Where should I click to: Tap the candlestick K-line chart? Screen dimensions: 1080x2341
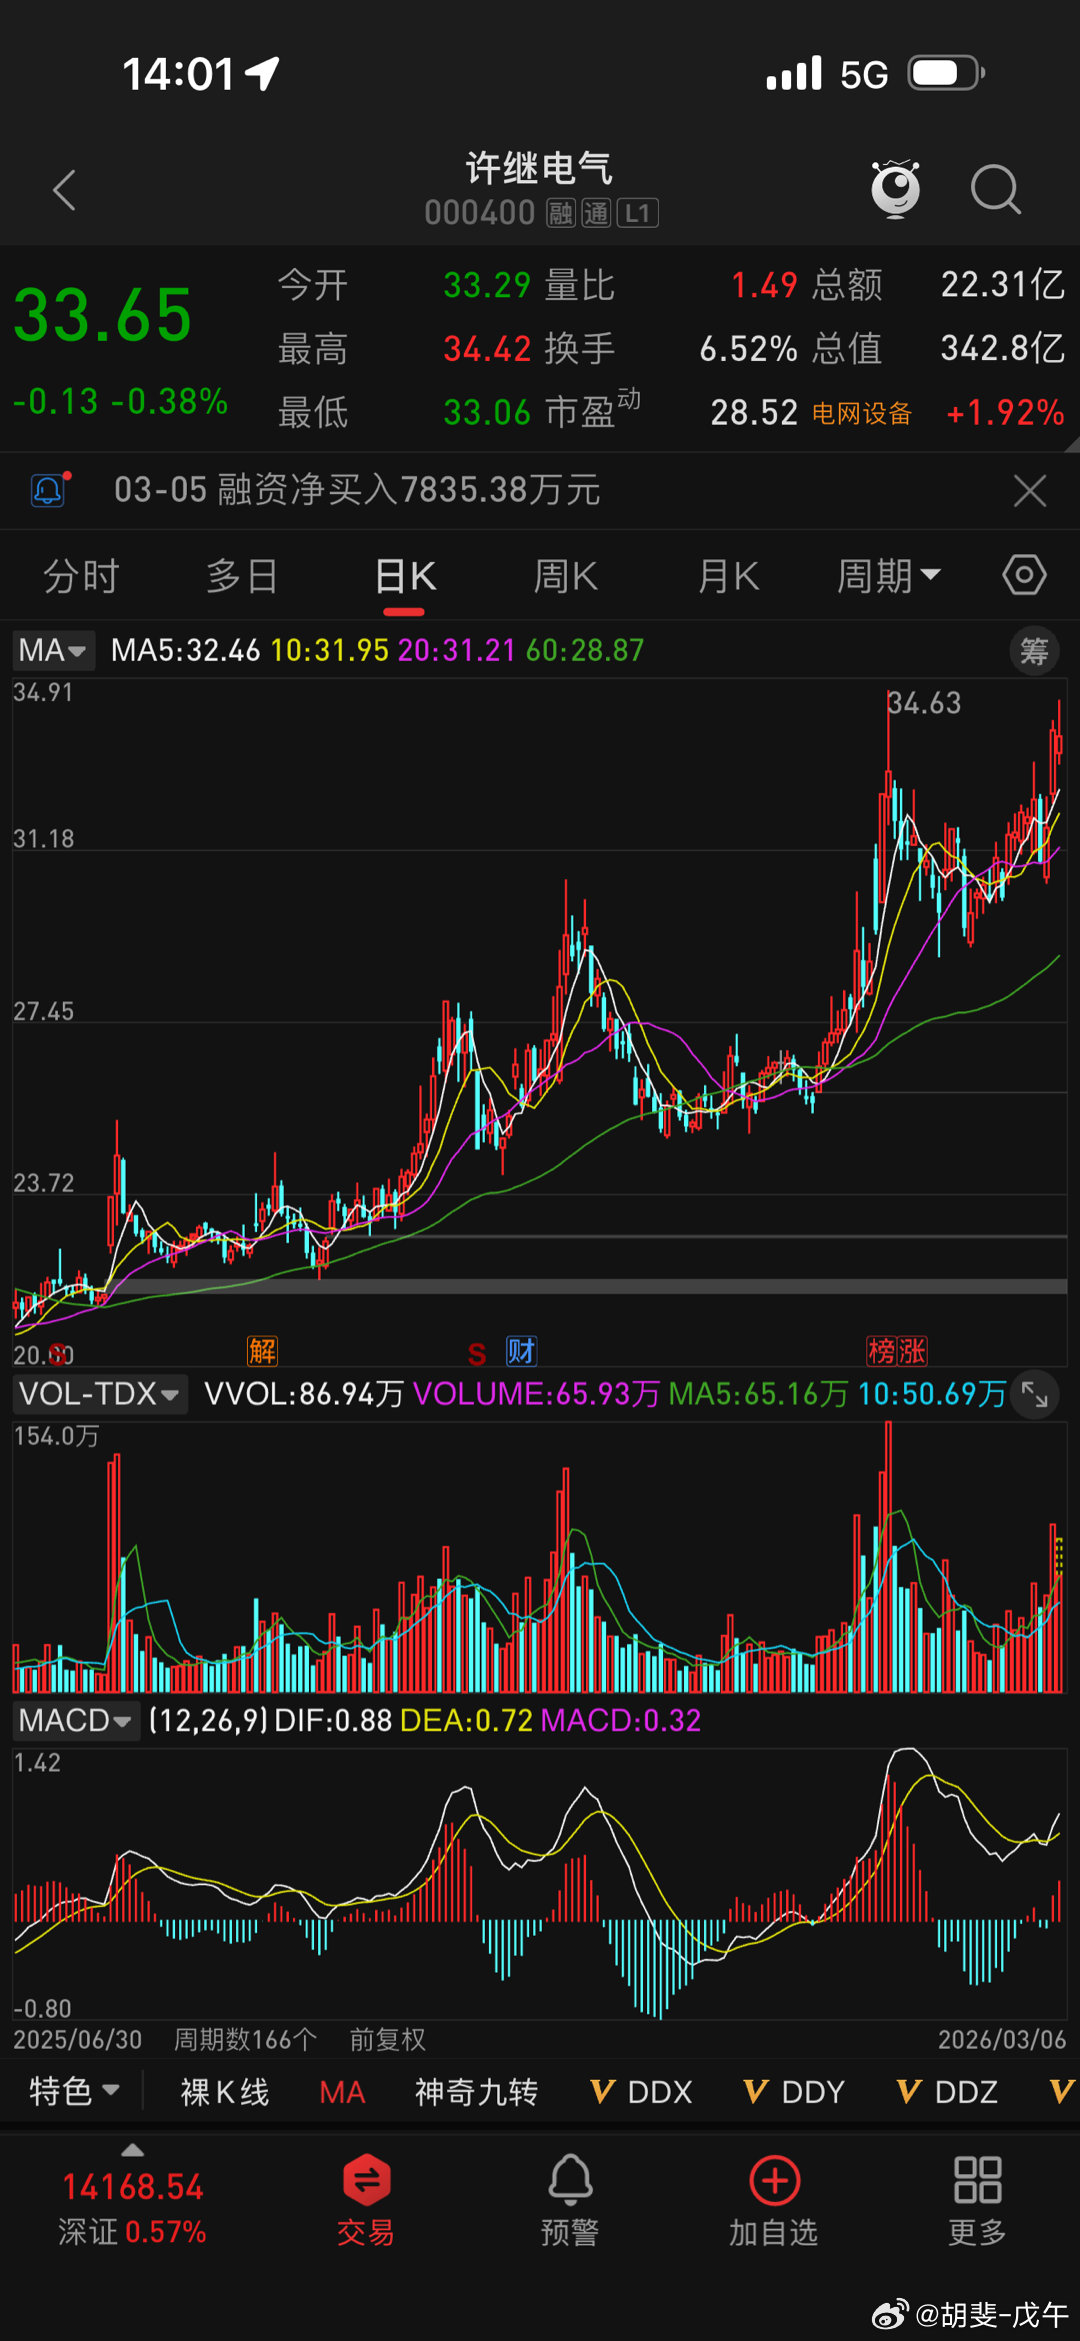[x=540, y=1020]
